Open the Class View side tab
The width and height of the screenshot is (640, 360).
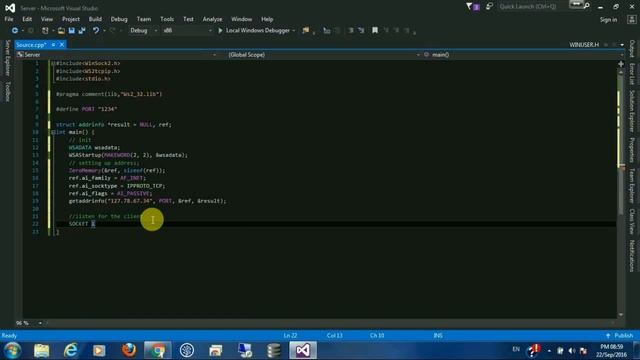pyautogui.click(x=632, y=221)
